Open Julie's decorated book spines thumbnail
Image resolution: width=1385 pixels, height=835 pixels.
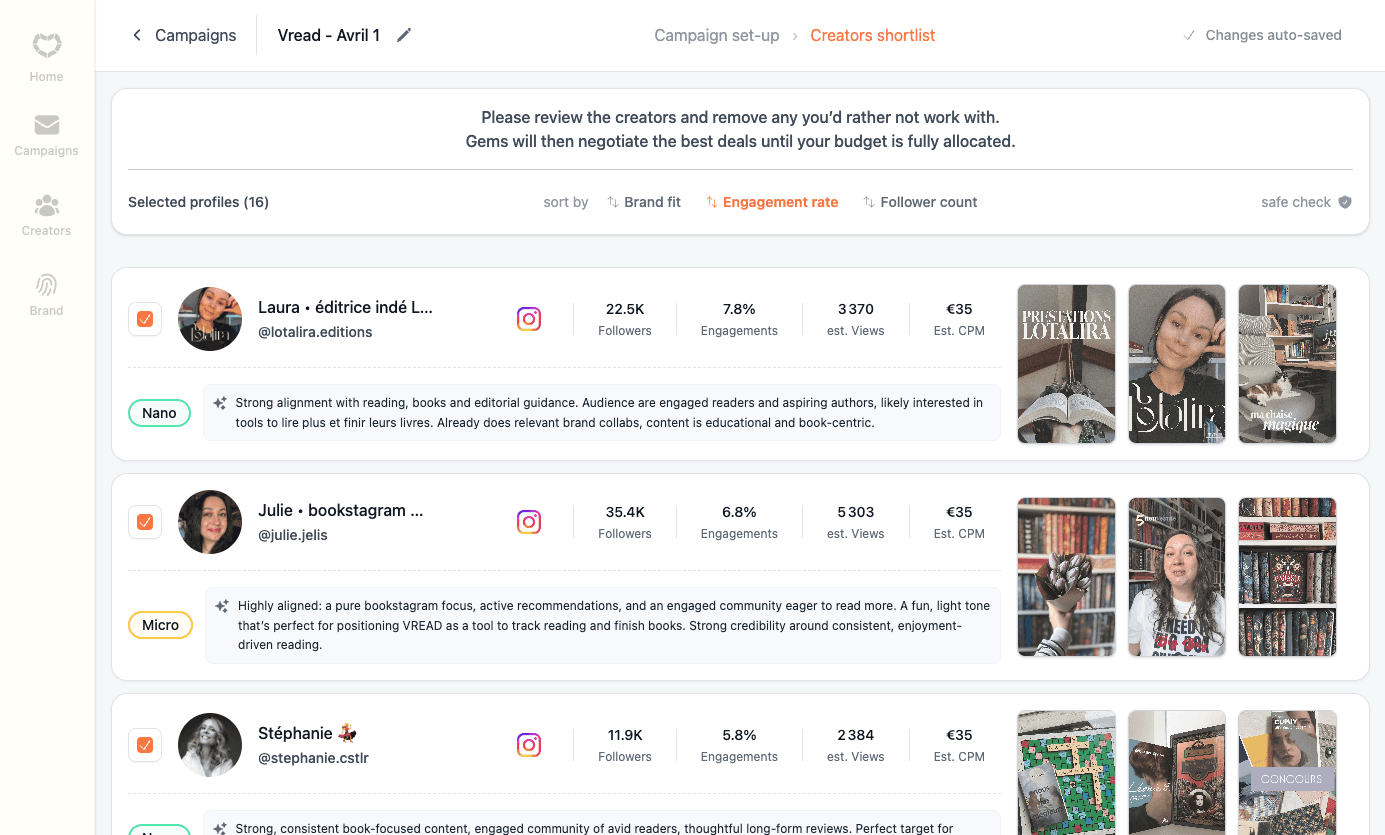point(1287,577)
